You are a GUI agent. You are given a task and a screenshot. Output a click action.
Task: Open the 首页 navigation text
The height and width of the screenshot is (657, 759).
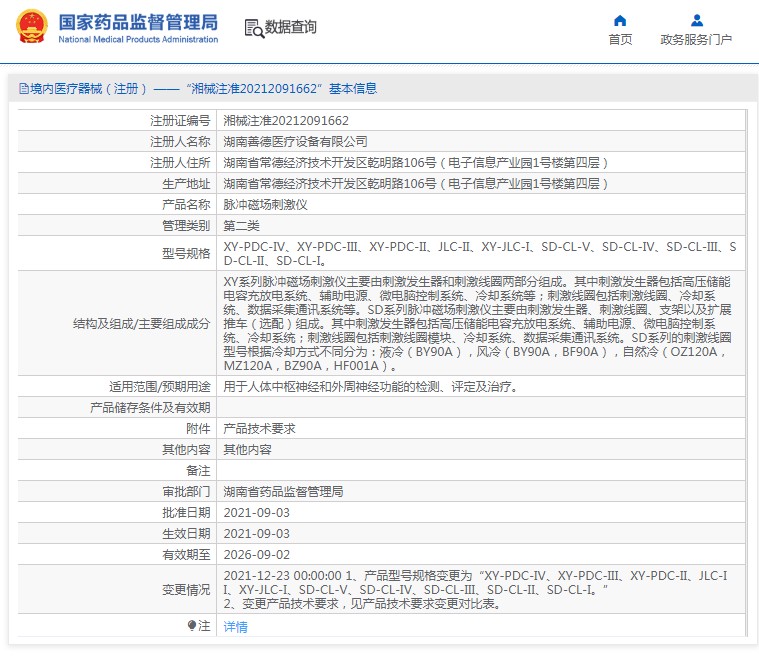(x=620, y=40)
